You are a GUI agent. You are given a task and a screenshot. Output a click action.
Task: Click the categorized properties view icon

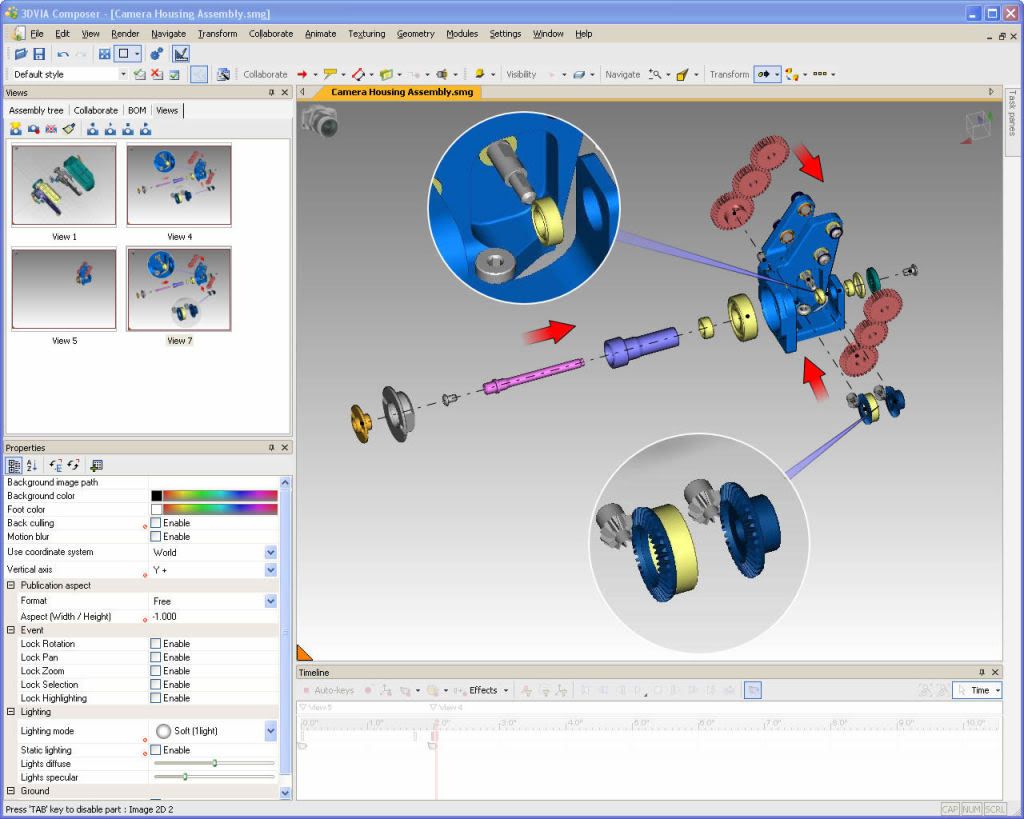tap(15, 465)
